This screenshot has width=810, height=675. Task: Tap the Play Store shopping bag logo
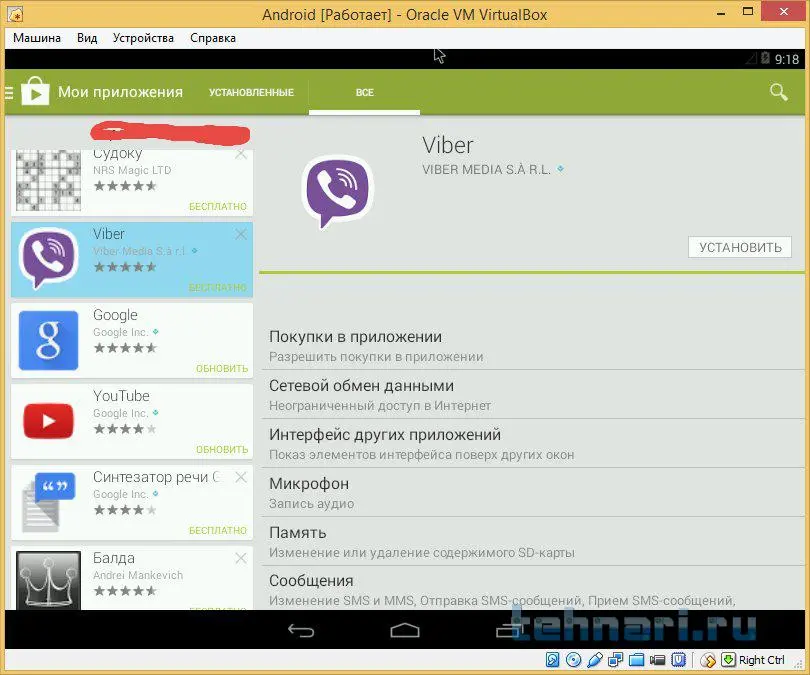point(35,91)
